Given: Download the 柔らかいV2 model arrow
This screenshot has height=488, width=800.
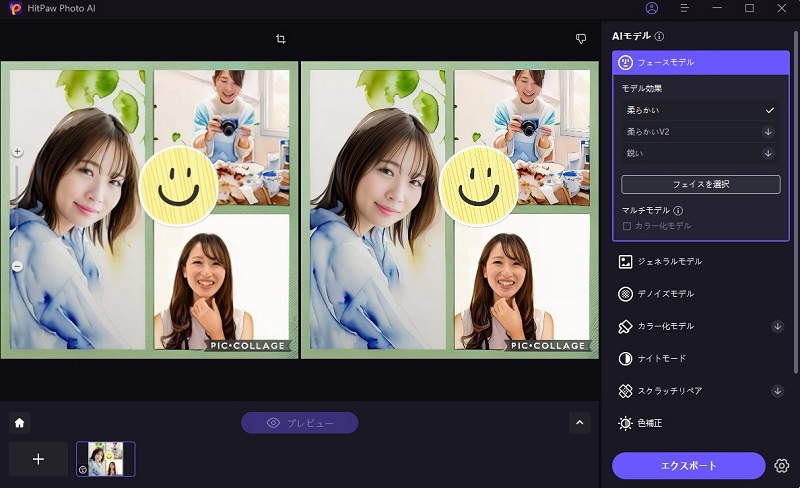Looking at the screenshot, I should click(768, 132).
